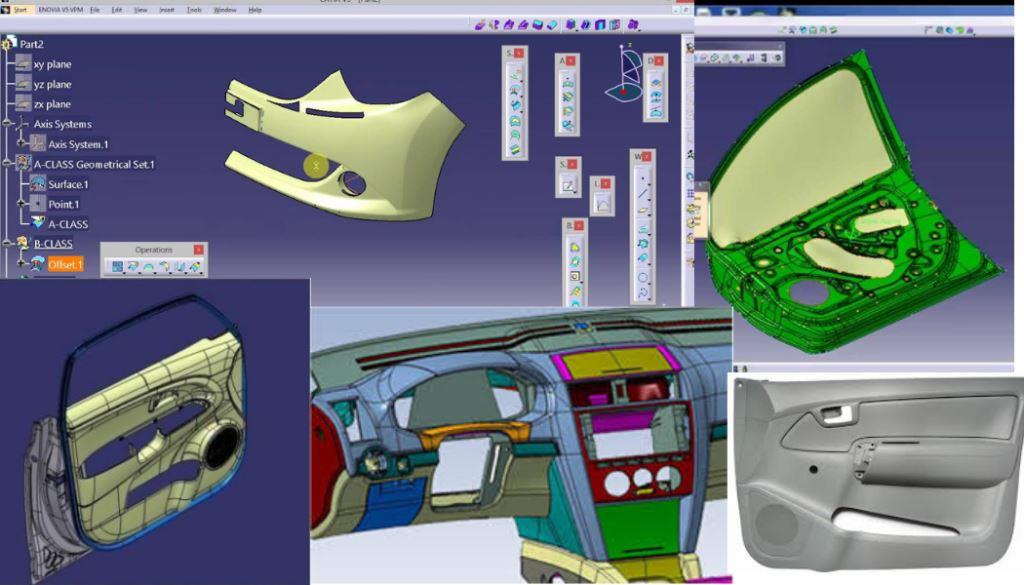1024x585 pixels.
Task: Select the Part2 root node in the tree
Action: (x=31, y=44)
